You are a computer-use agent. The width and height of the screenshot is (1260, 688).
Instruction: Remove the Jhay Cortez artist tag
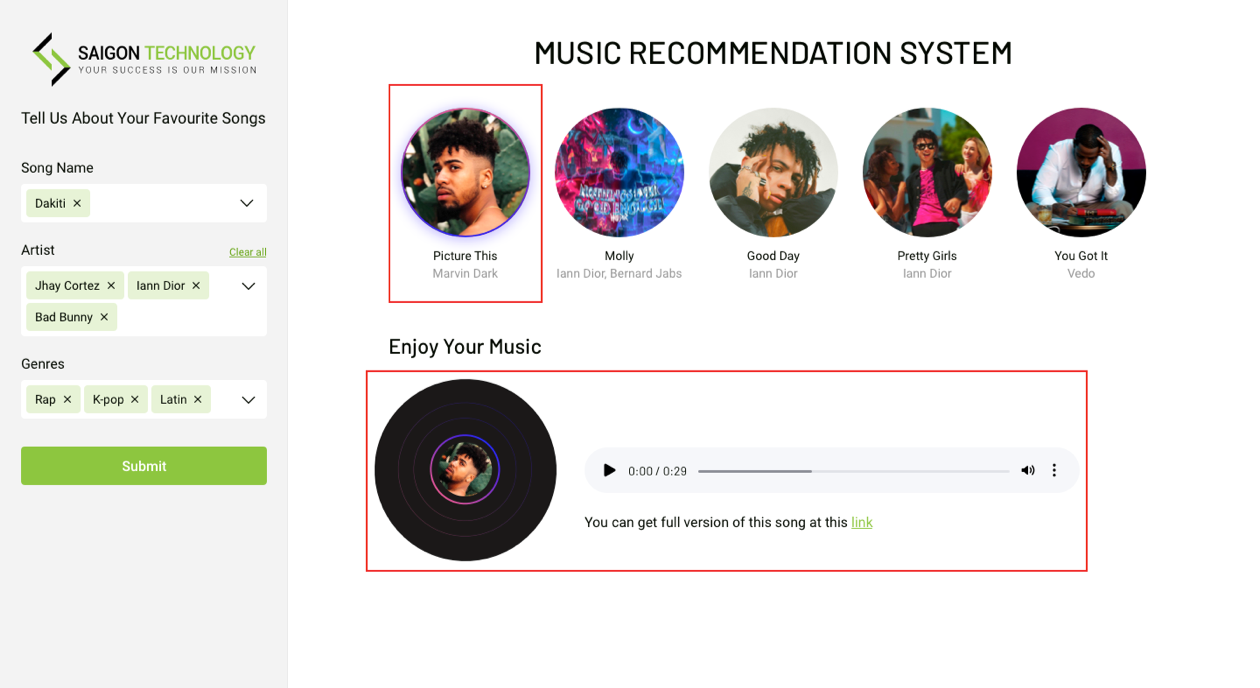tap(111, 286)
